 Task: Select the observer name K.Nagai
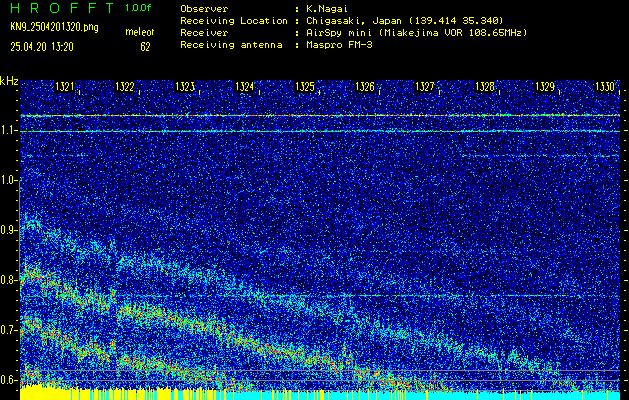329,9
